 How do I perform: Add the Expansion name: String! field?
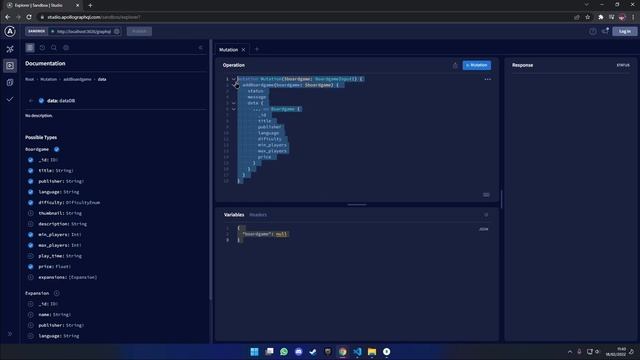click(31, 315)
